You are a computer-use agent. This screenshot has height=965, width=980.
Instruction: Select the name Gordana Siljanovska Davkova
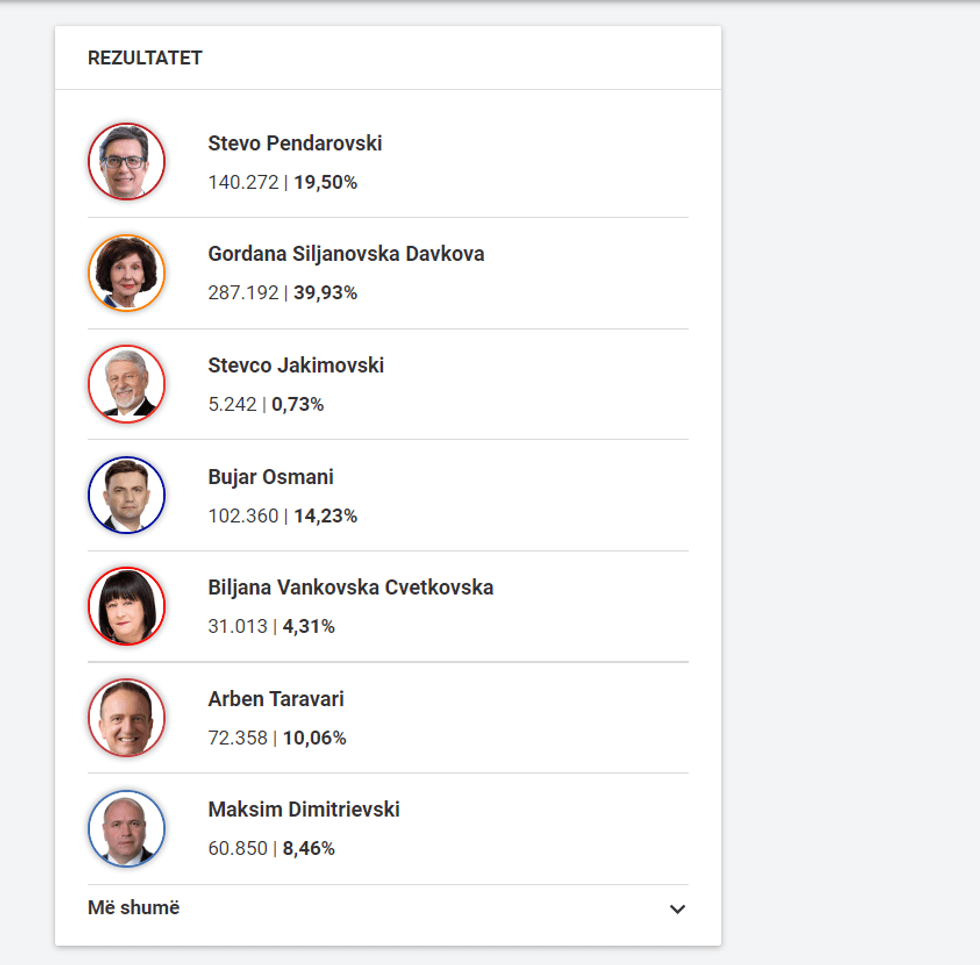coord(346,254)
